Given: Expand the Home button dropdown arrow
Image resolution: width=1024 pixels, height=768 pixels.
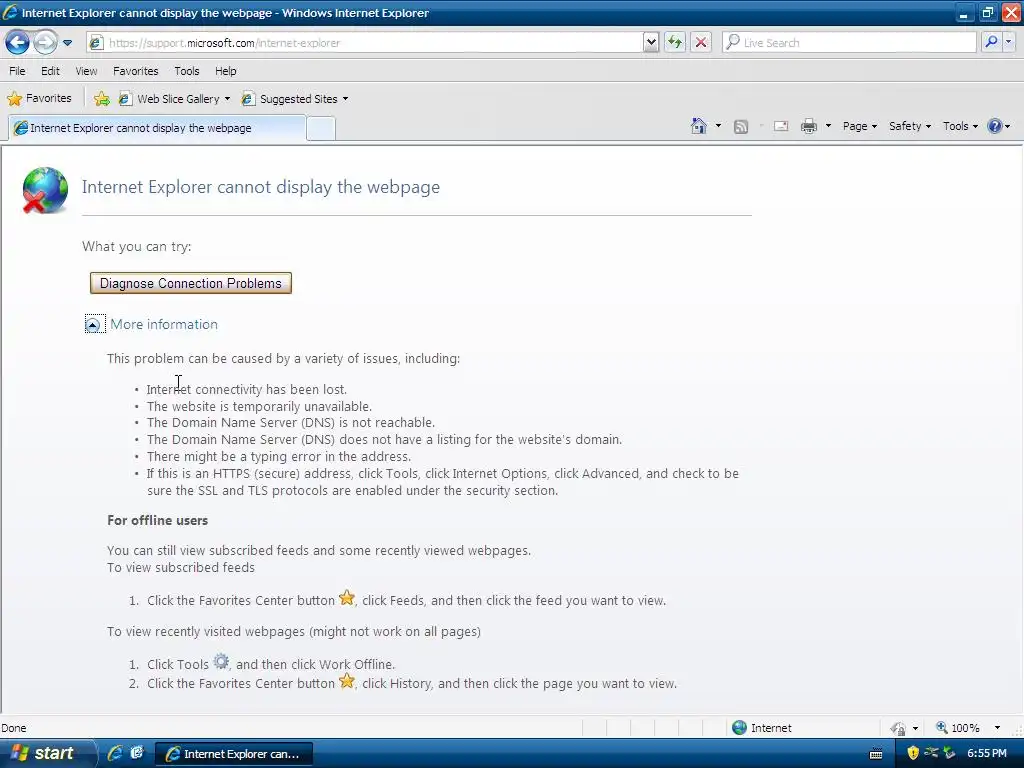Looking at the screenshot, I should coord(718,126).
